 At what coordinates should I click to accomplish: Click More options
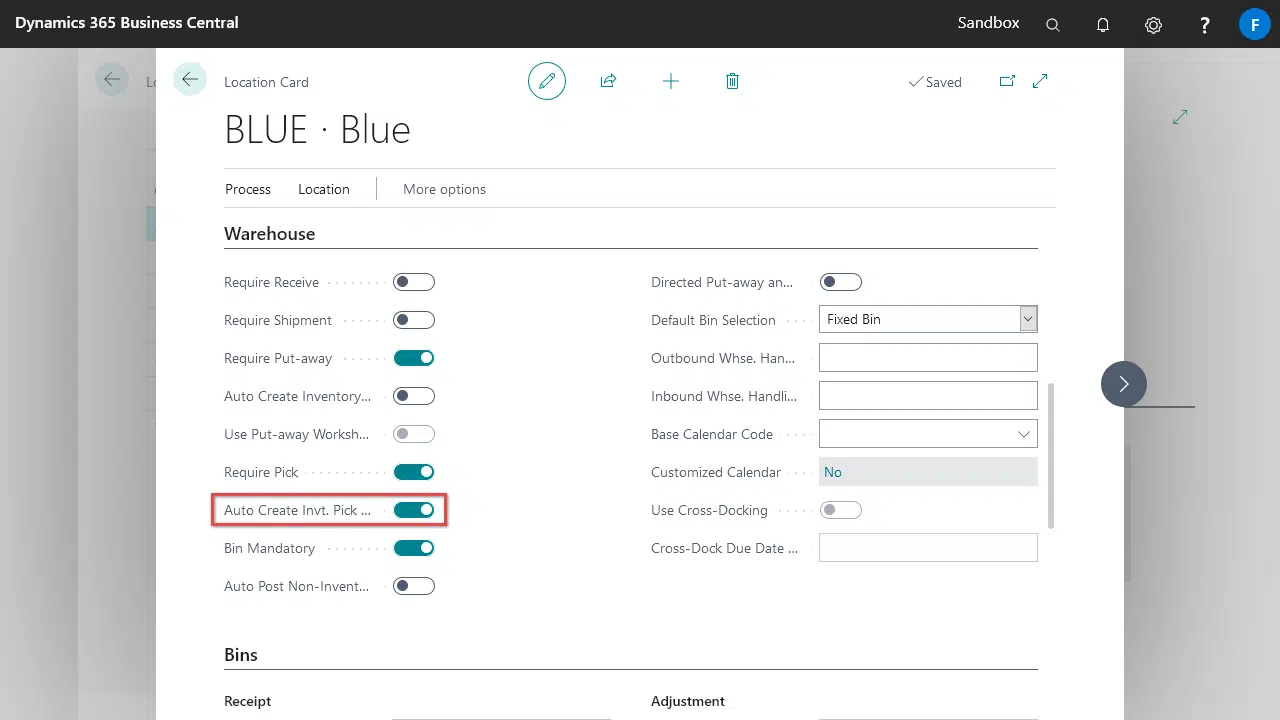(444, 189)
